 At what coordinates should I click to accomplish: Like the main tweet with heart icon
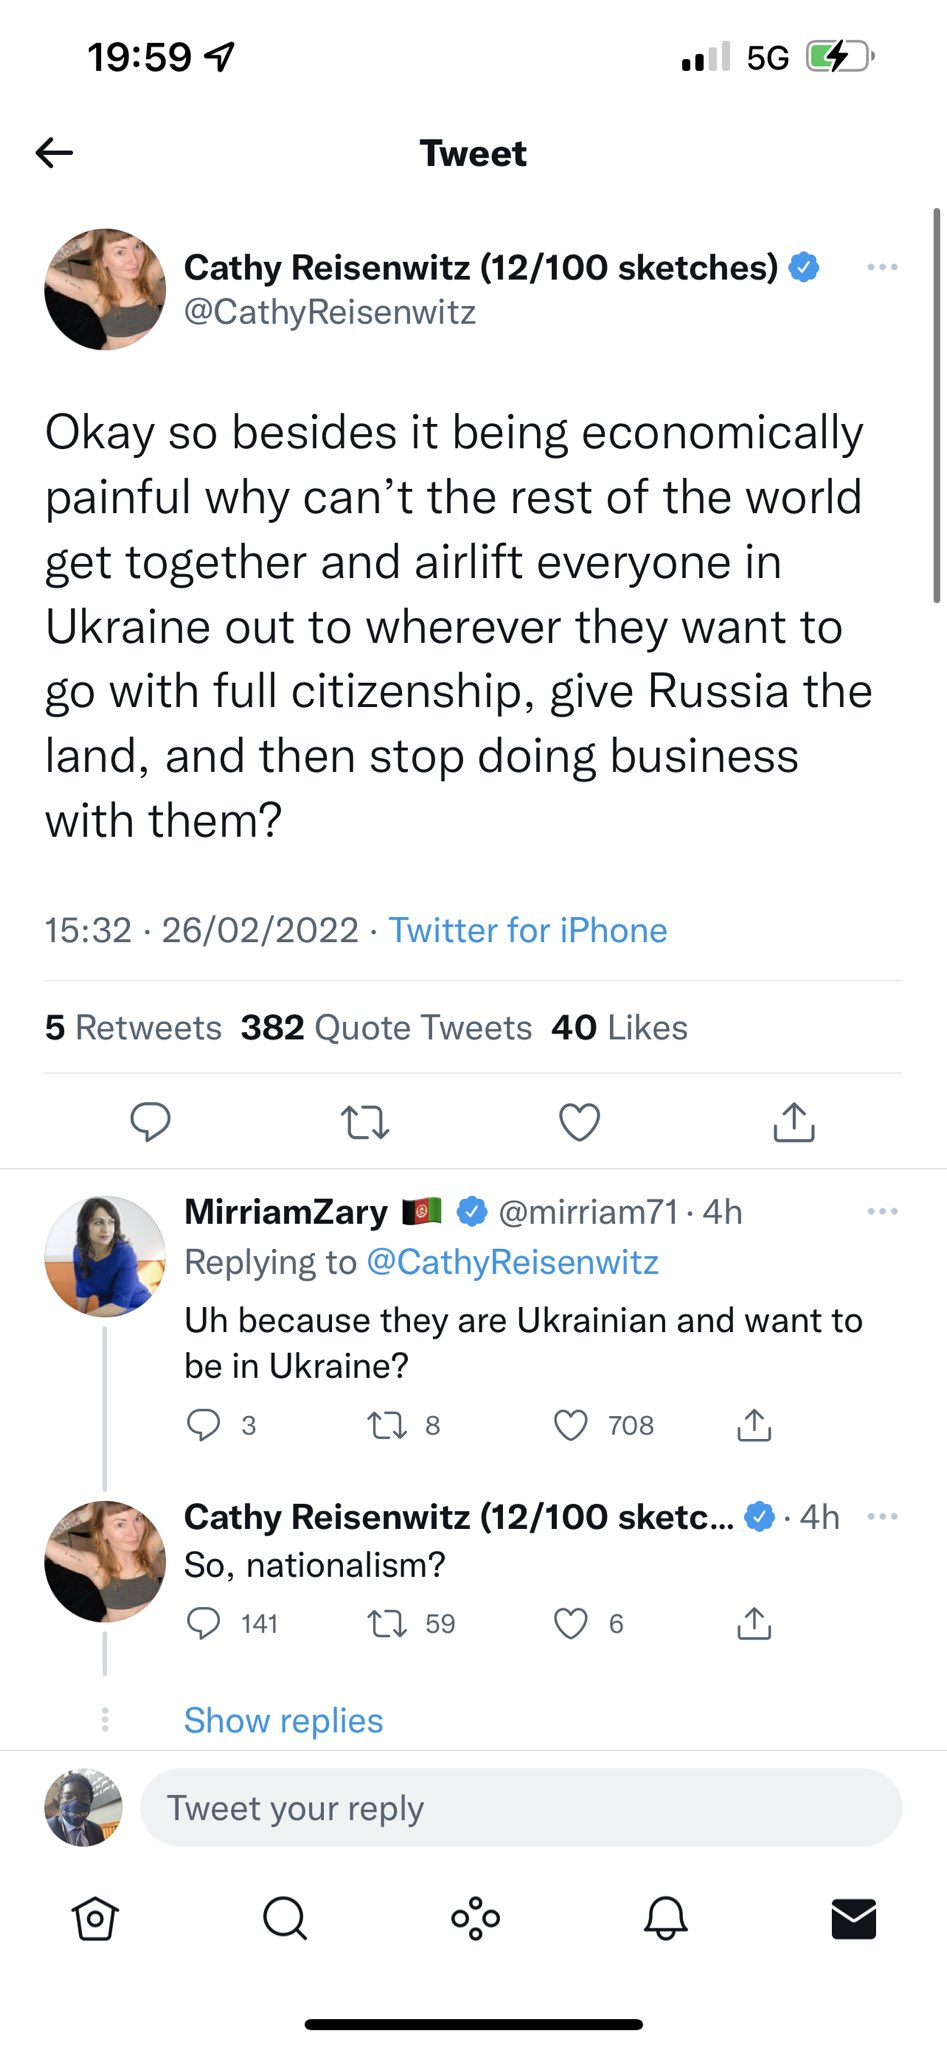pyautogui.click(x=579, y=1122)
